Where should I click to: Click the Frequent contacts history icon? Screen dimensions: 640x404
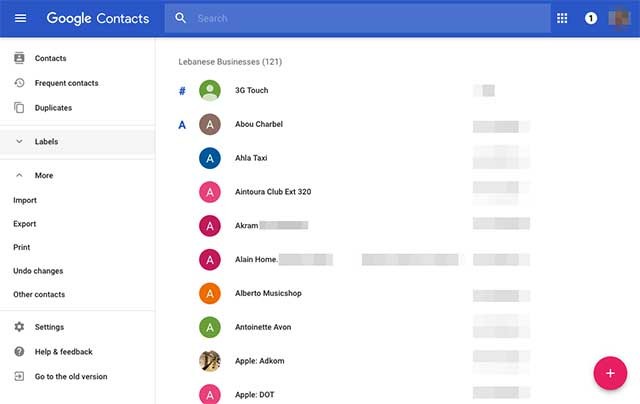pos(19,83)
